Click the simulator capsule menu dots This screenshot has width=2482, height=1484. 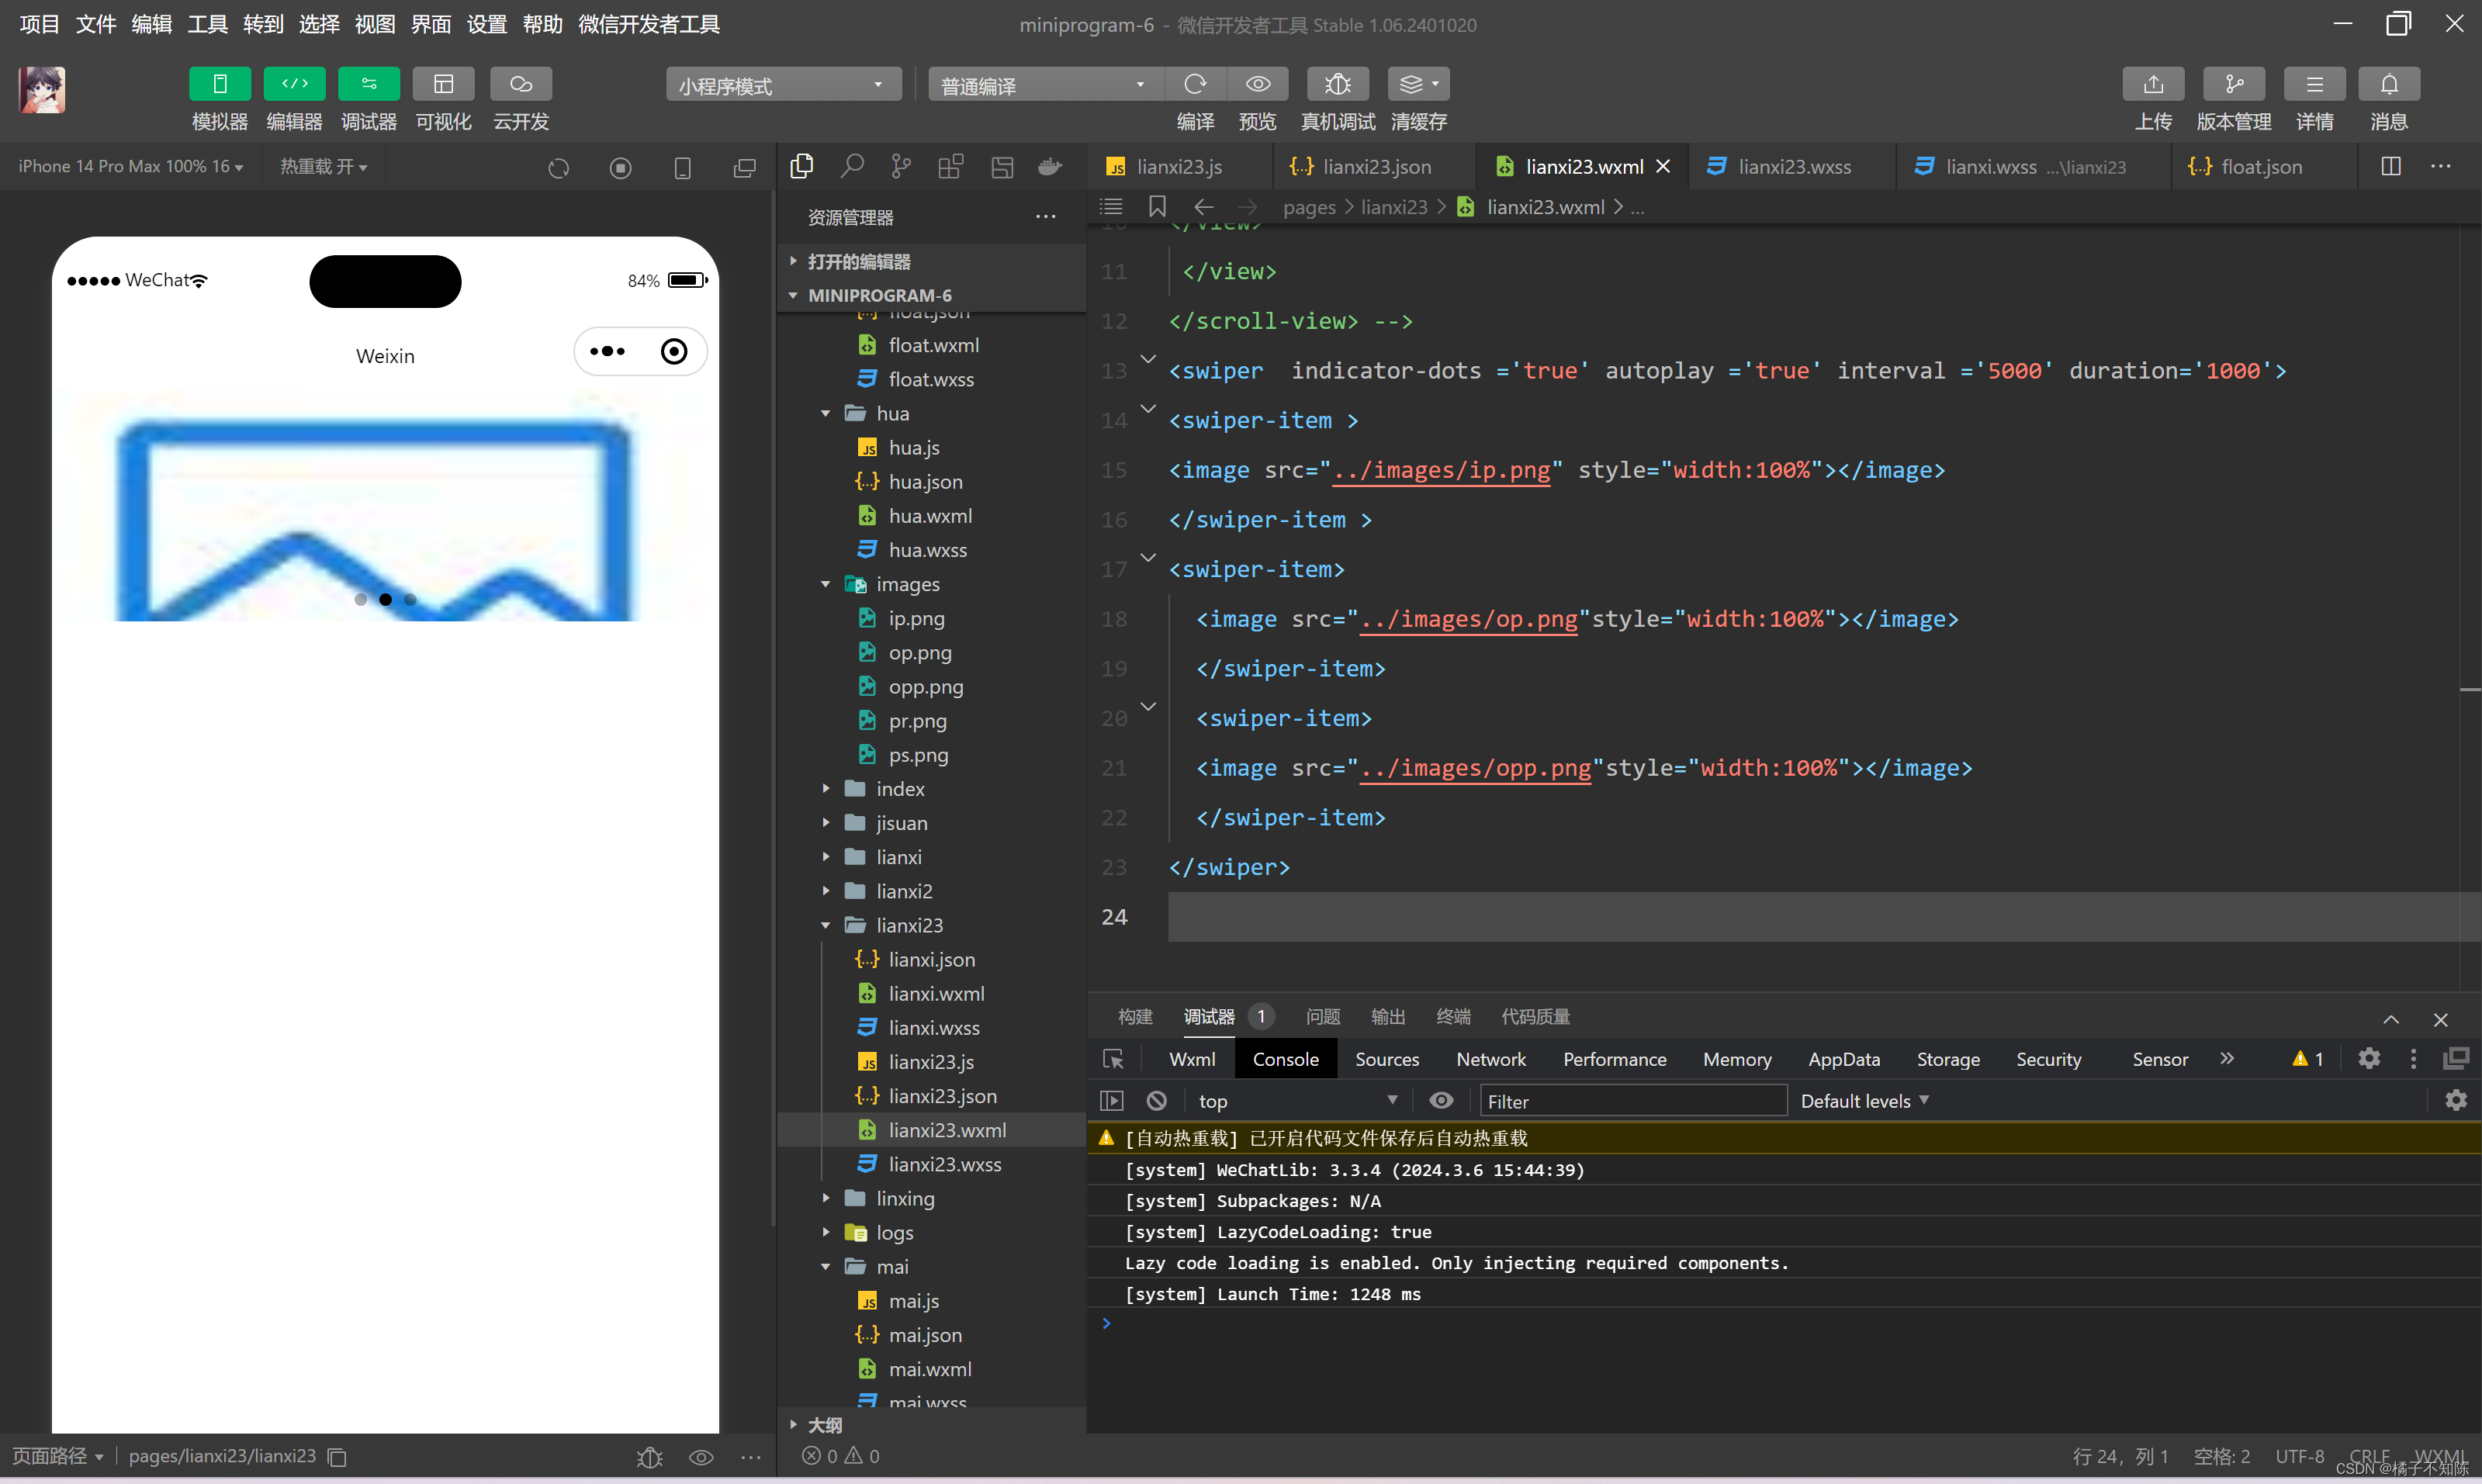pos(608,351)
